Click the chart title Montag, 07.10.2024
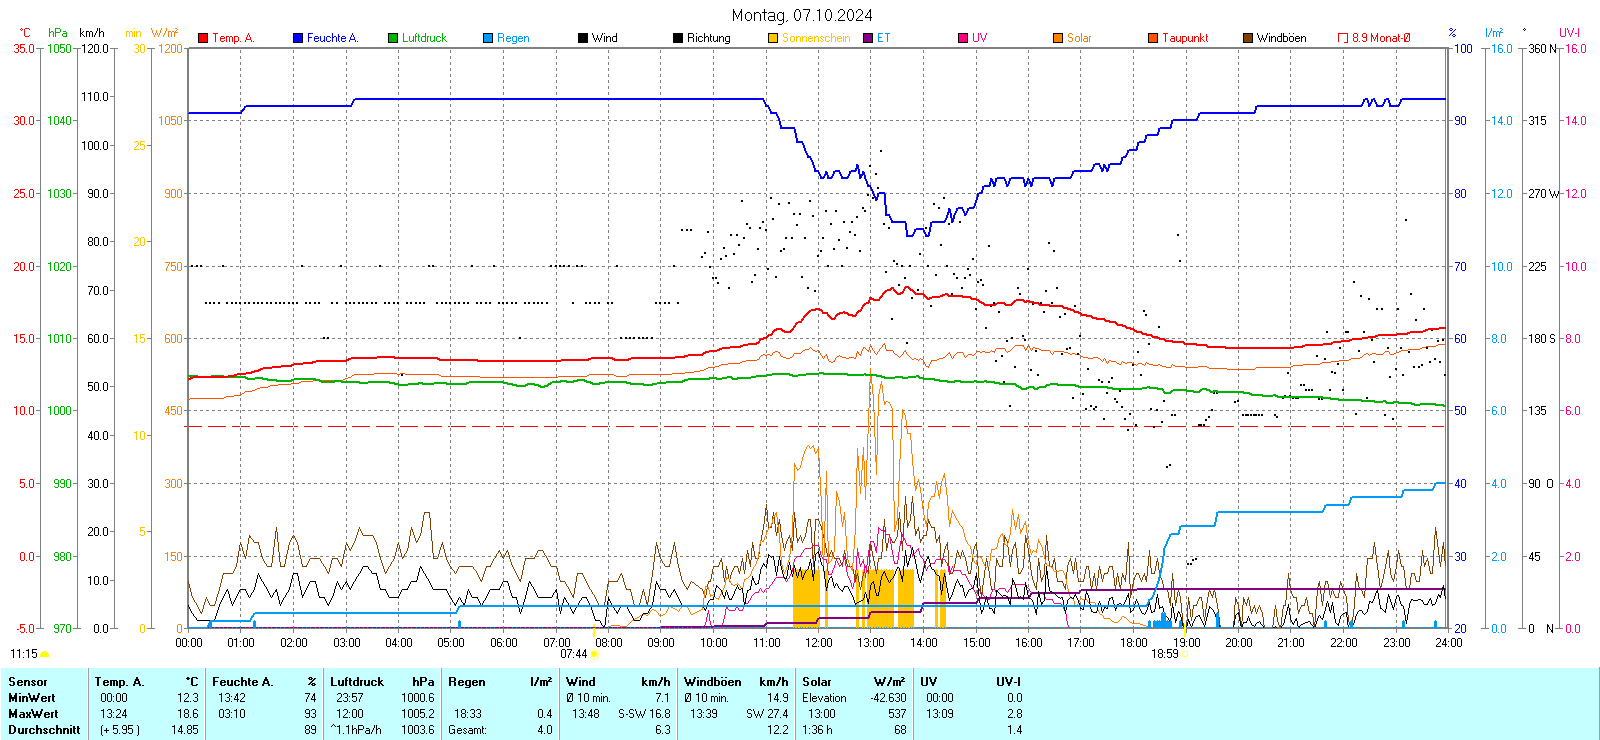 (x=801, y=15)
